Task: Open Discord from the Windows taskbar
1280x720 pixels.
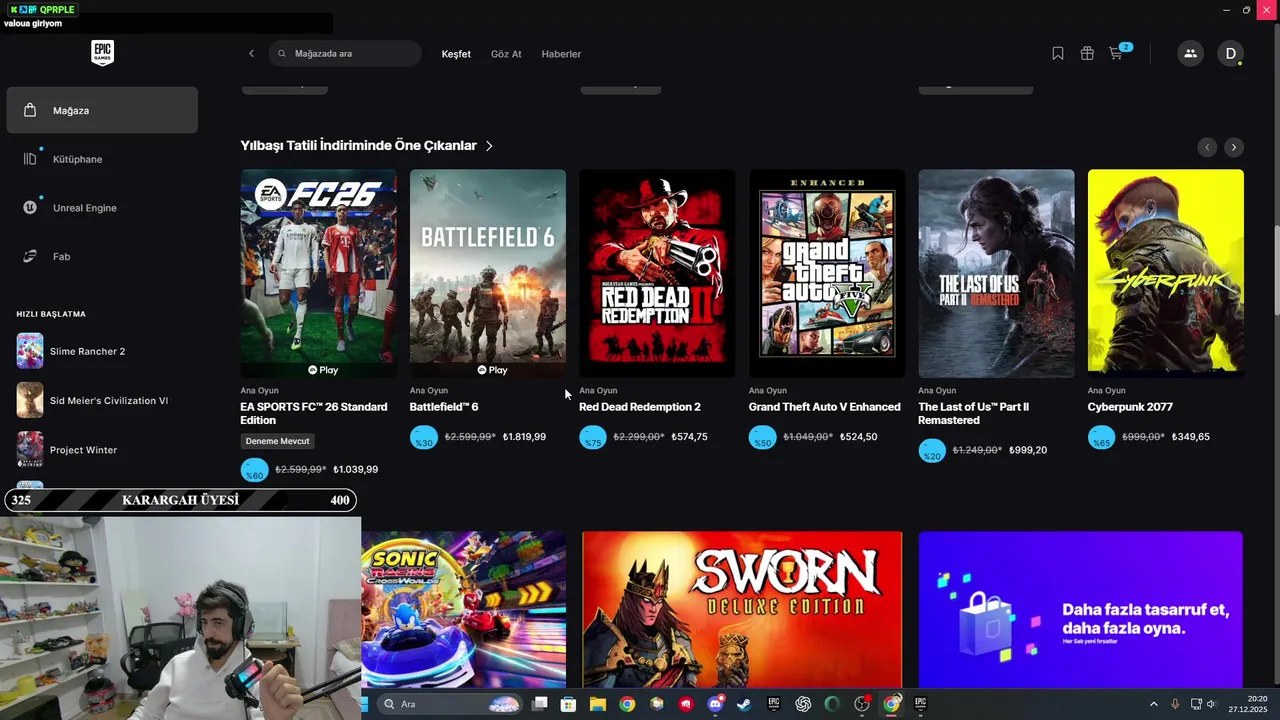Action: pyautogui.click(x=715, y=704)
